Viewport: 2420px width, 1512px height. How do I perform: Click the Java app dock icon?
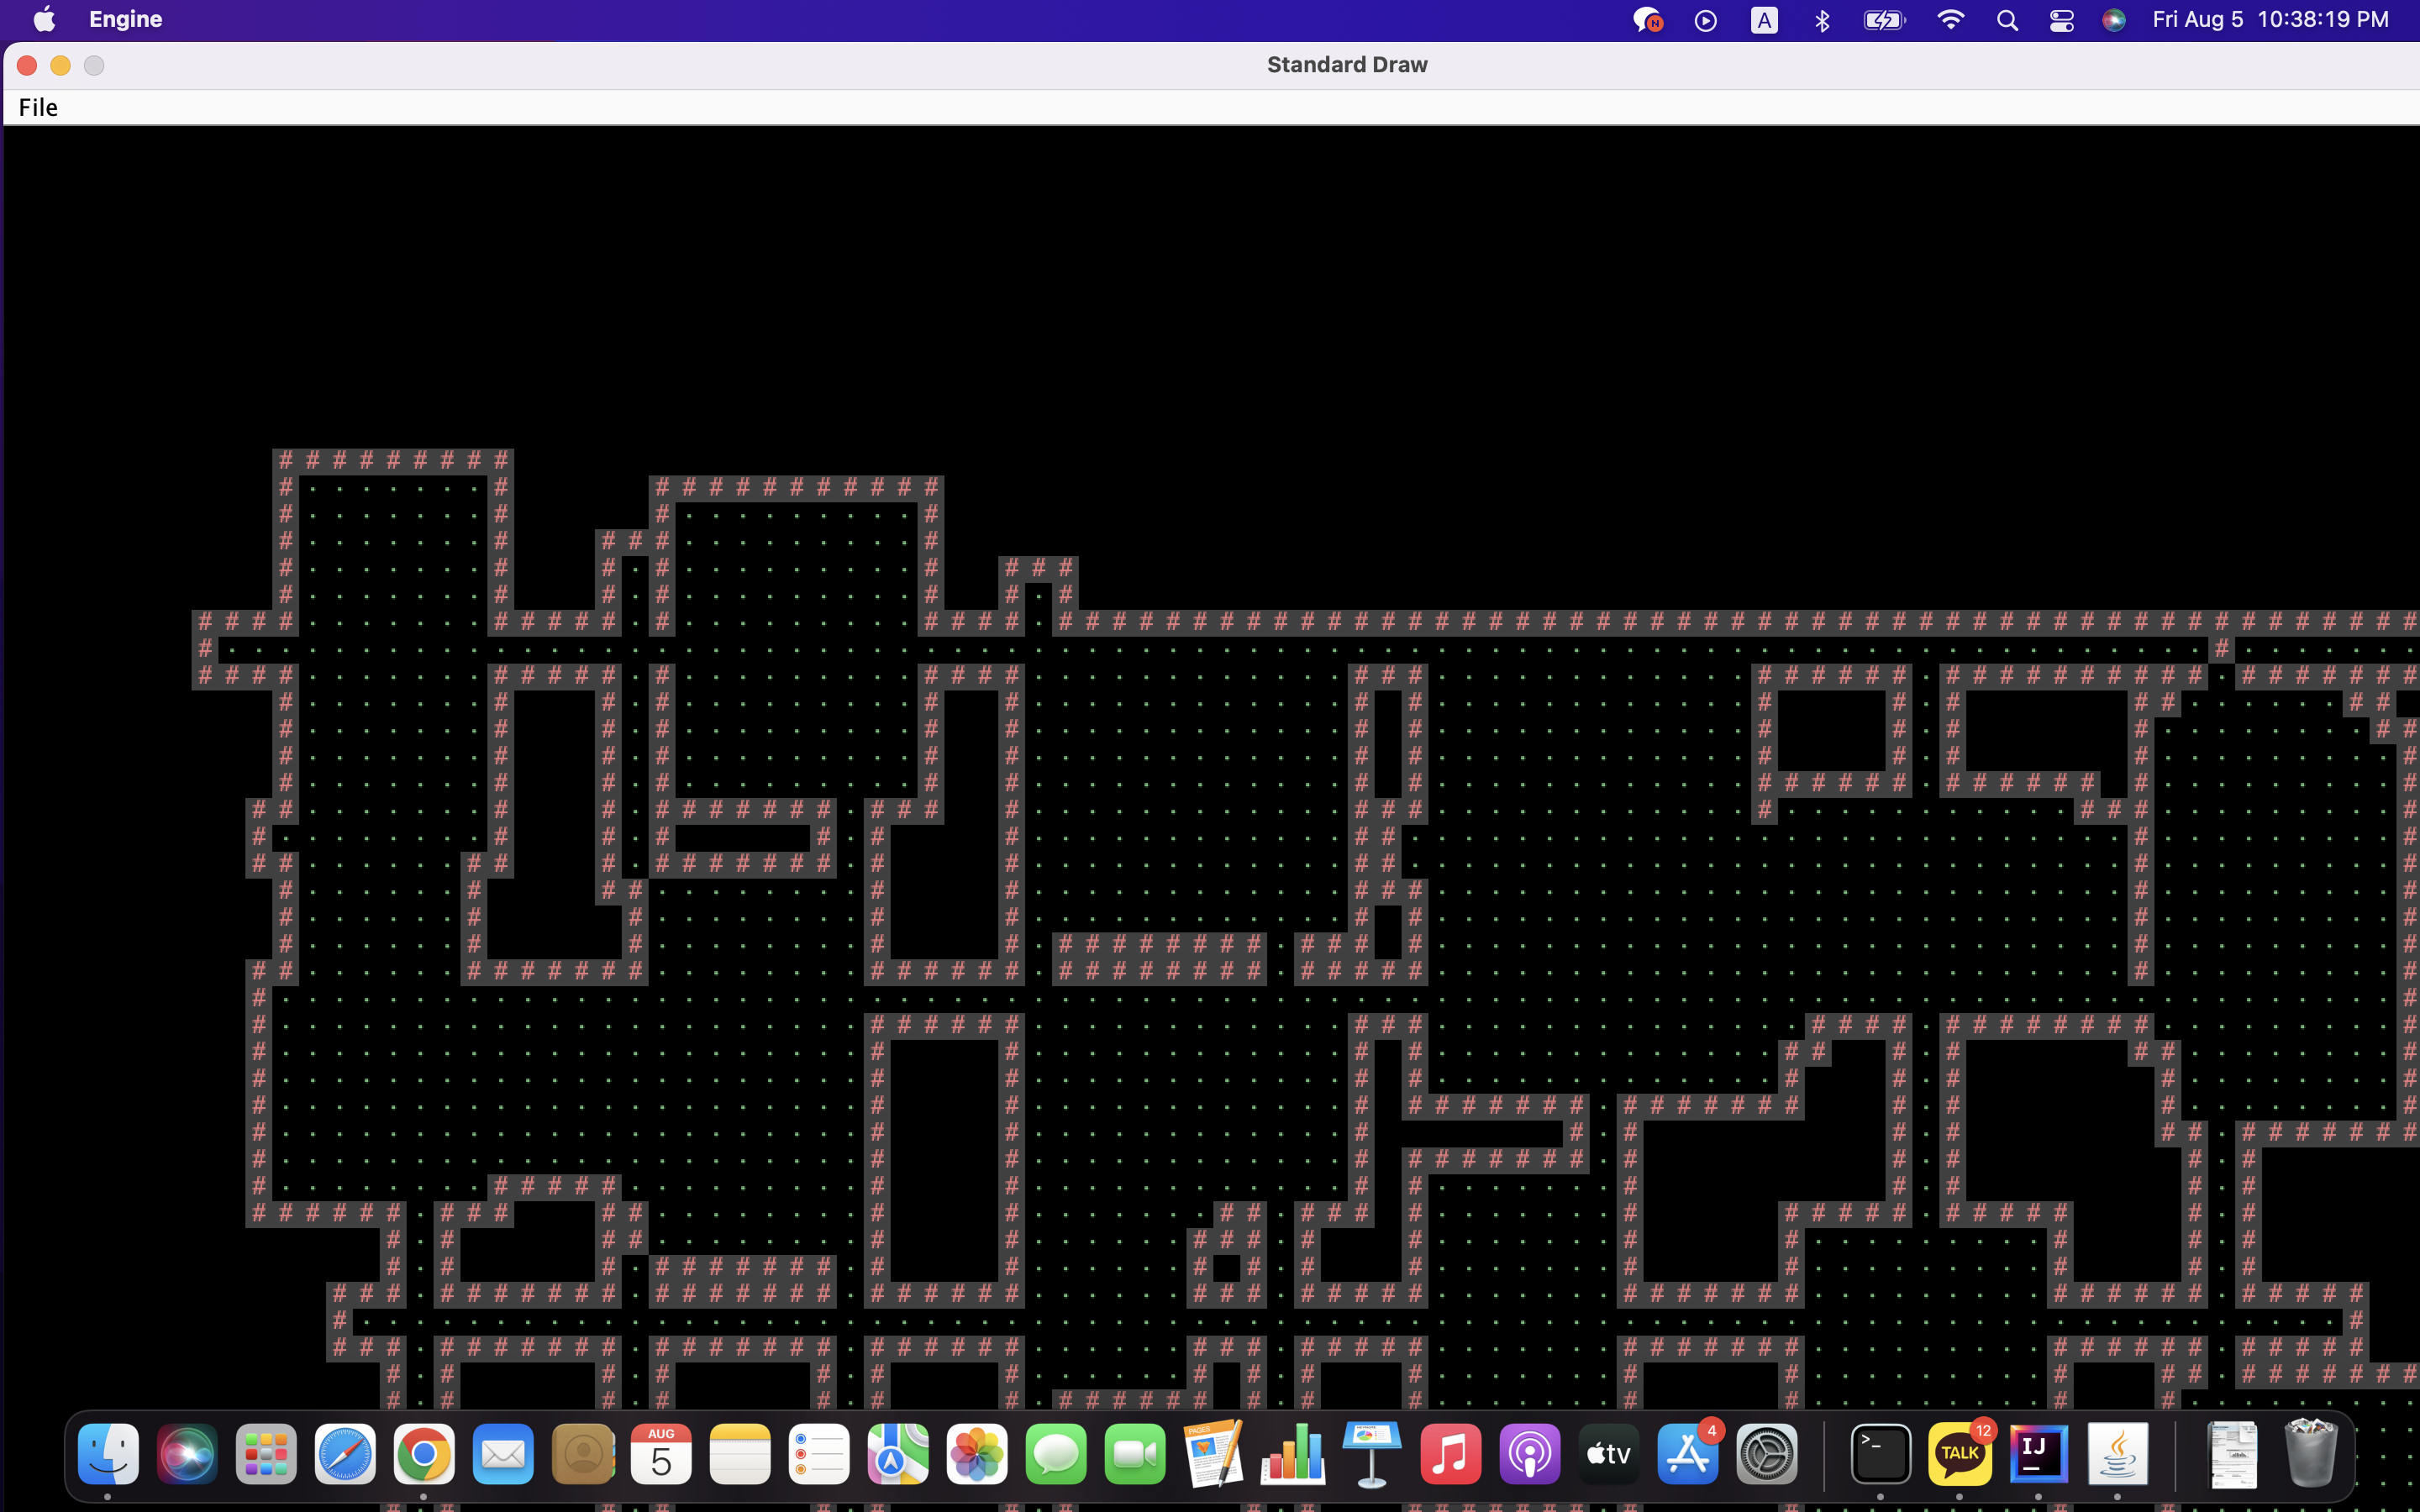coord(2117,1453)
